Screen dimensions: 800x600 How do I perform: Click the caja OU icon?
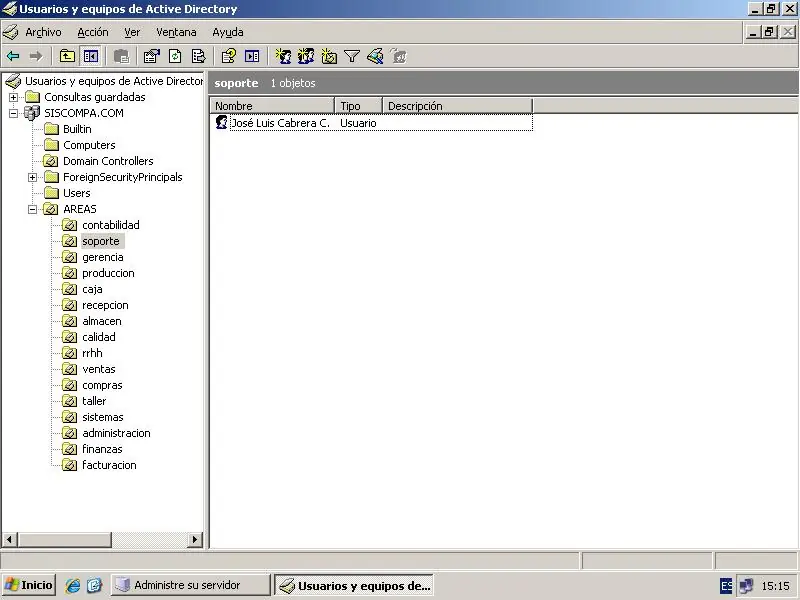[x=69, y=289]
